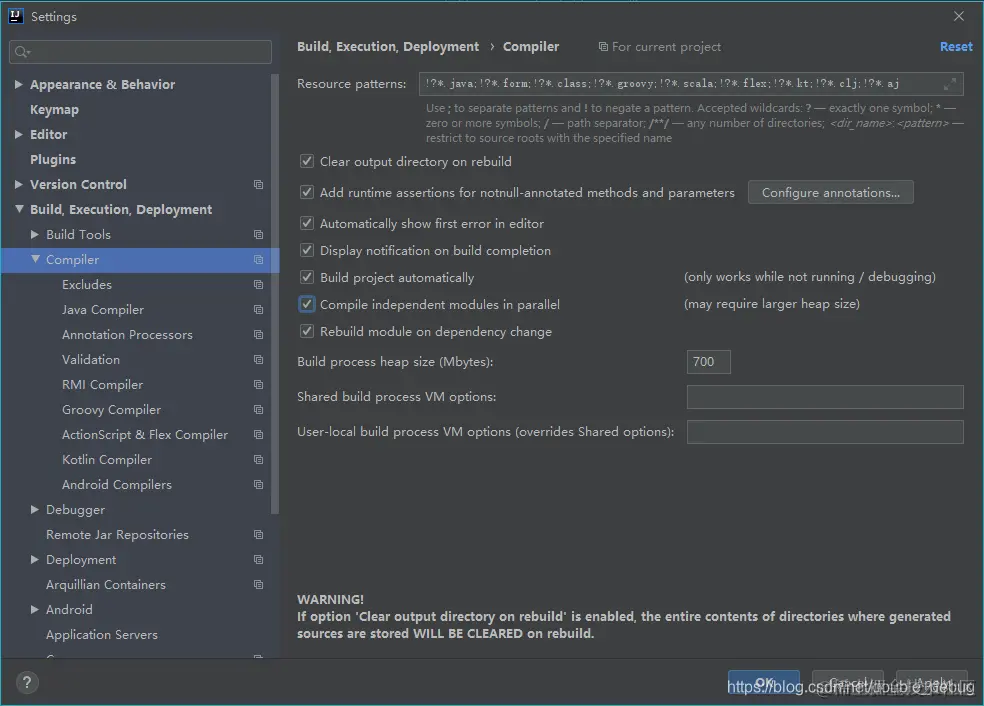Toggle Display notification on build completion
The image size is (984, 706).
[307, 250]
